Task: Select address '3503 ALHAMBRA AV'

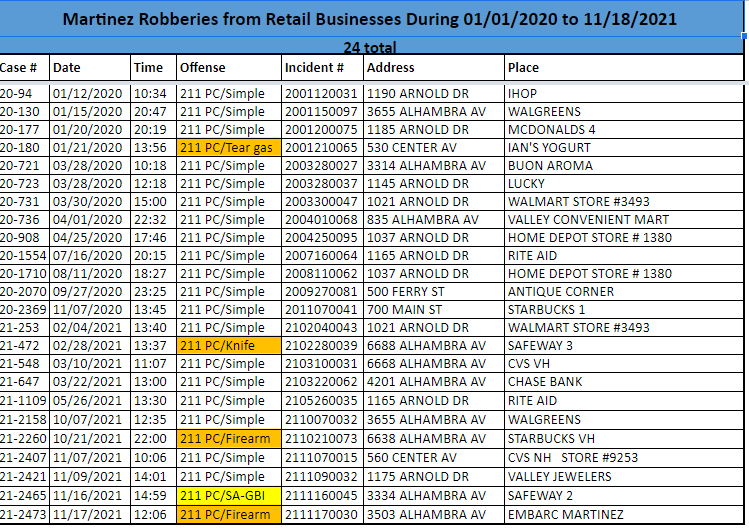Action: [x=434, y=515]
